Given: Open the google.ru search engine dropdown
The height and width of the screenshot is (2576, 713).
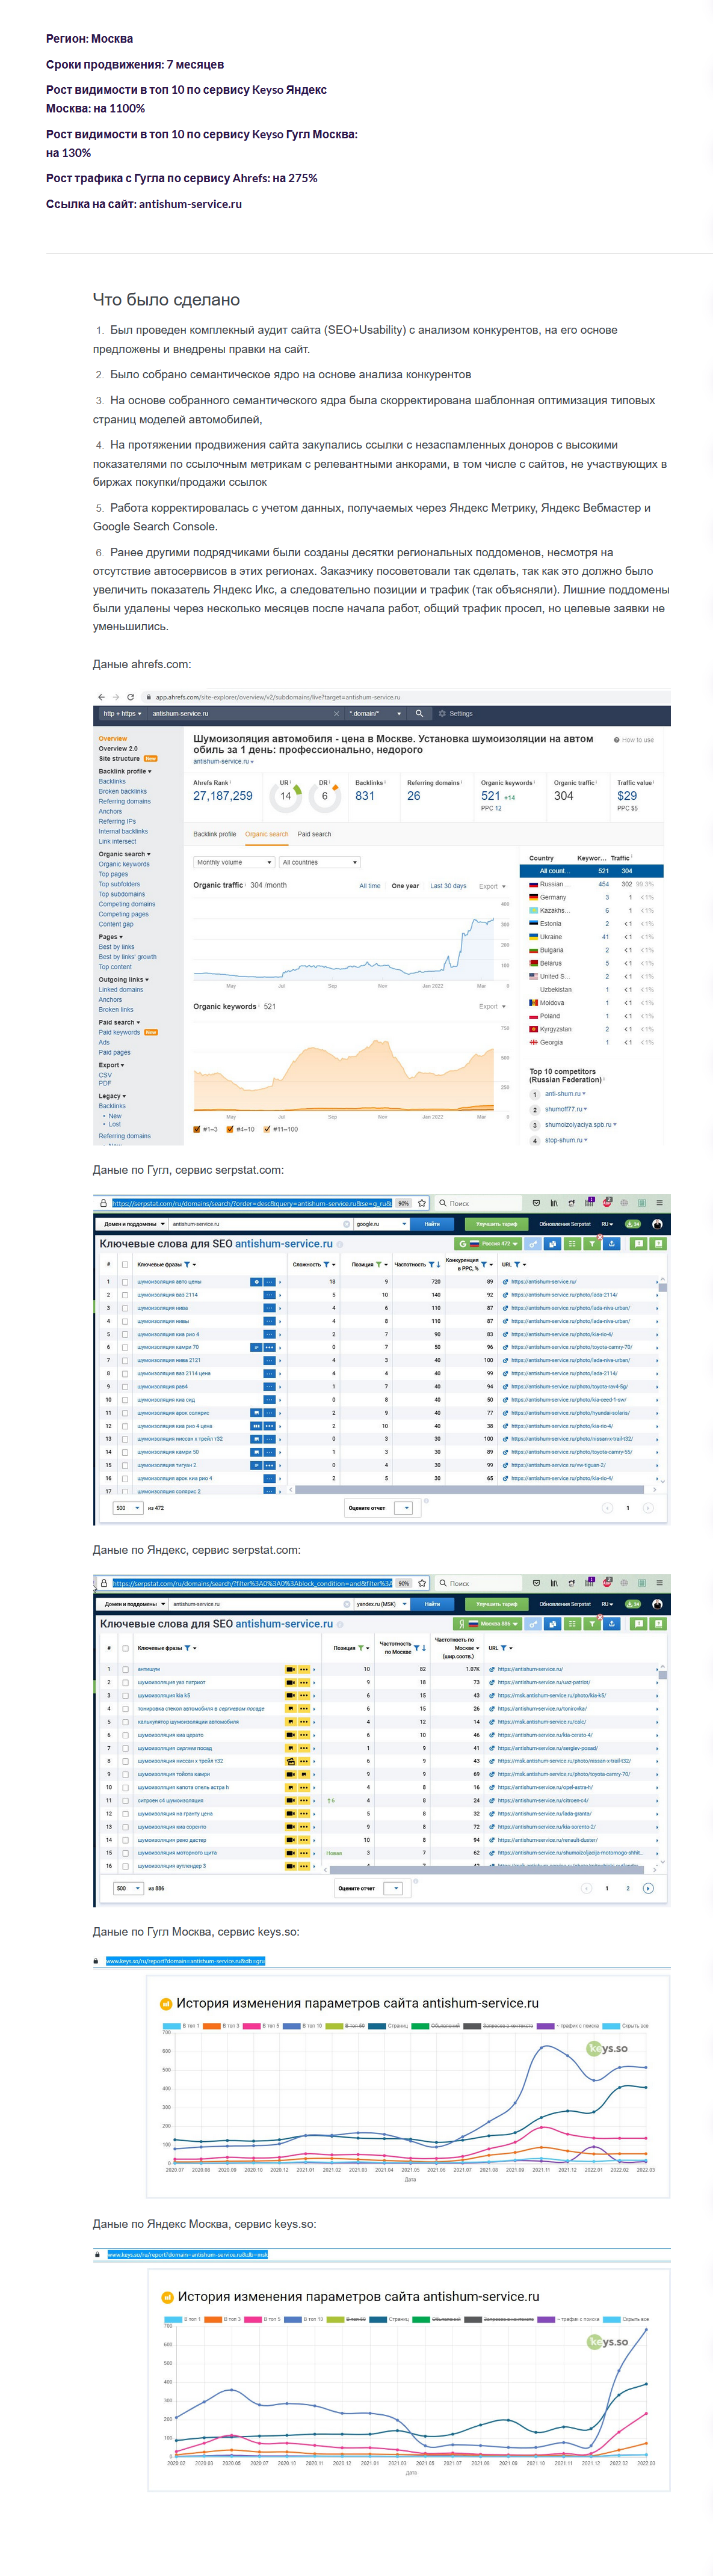Looking at the screenshot, I should [382, 1224].
